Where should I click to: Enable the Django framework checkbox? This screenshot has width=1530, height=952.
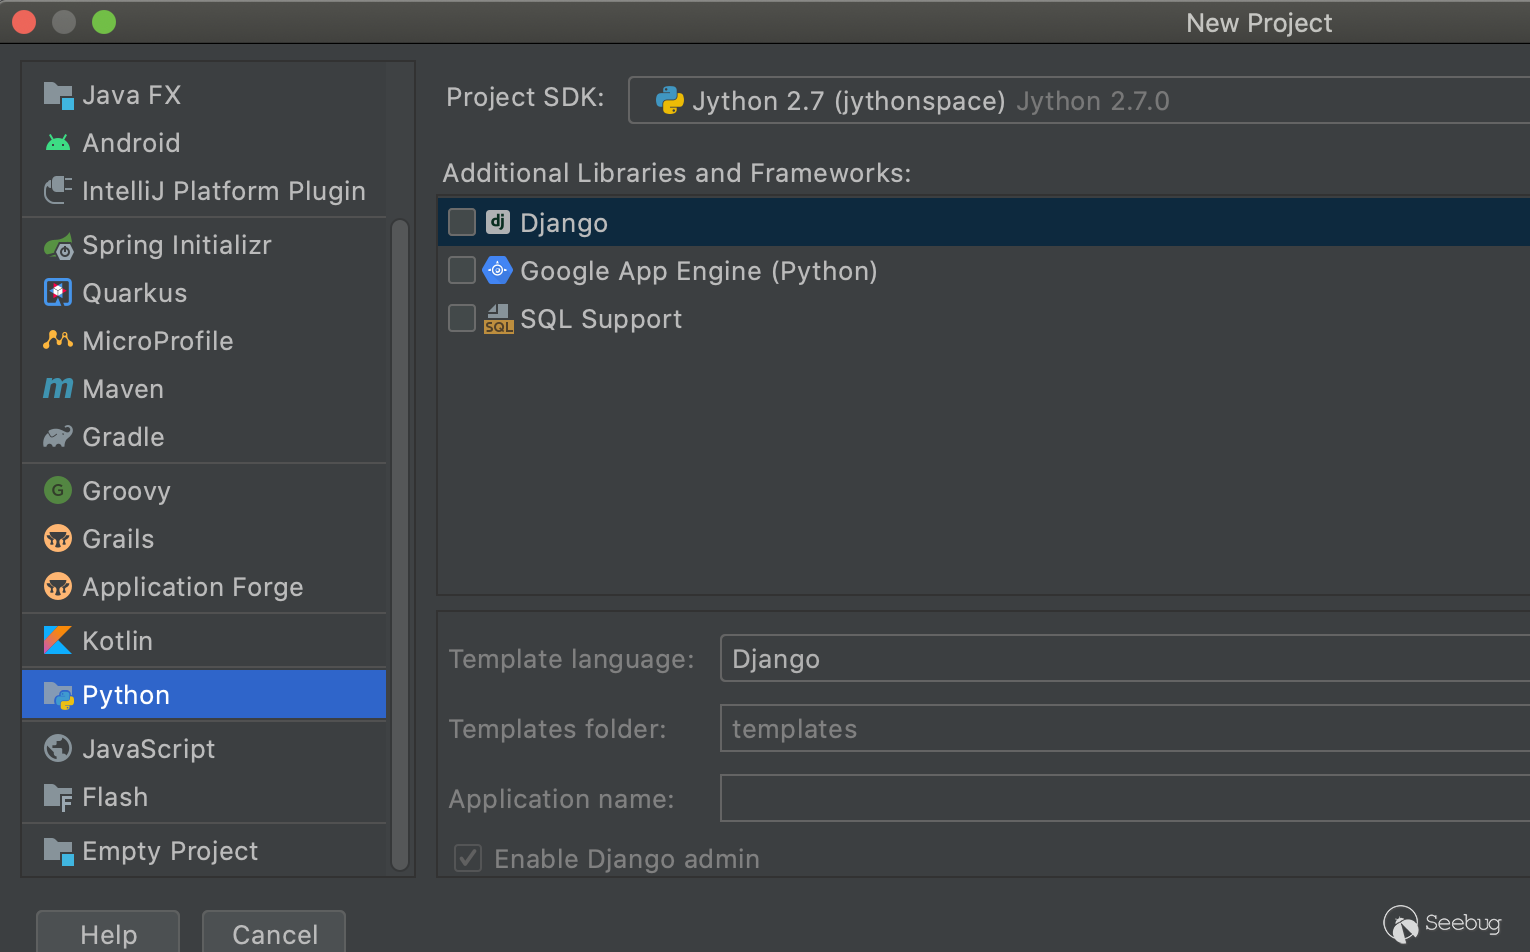[462, 222]
